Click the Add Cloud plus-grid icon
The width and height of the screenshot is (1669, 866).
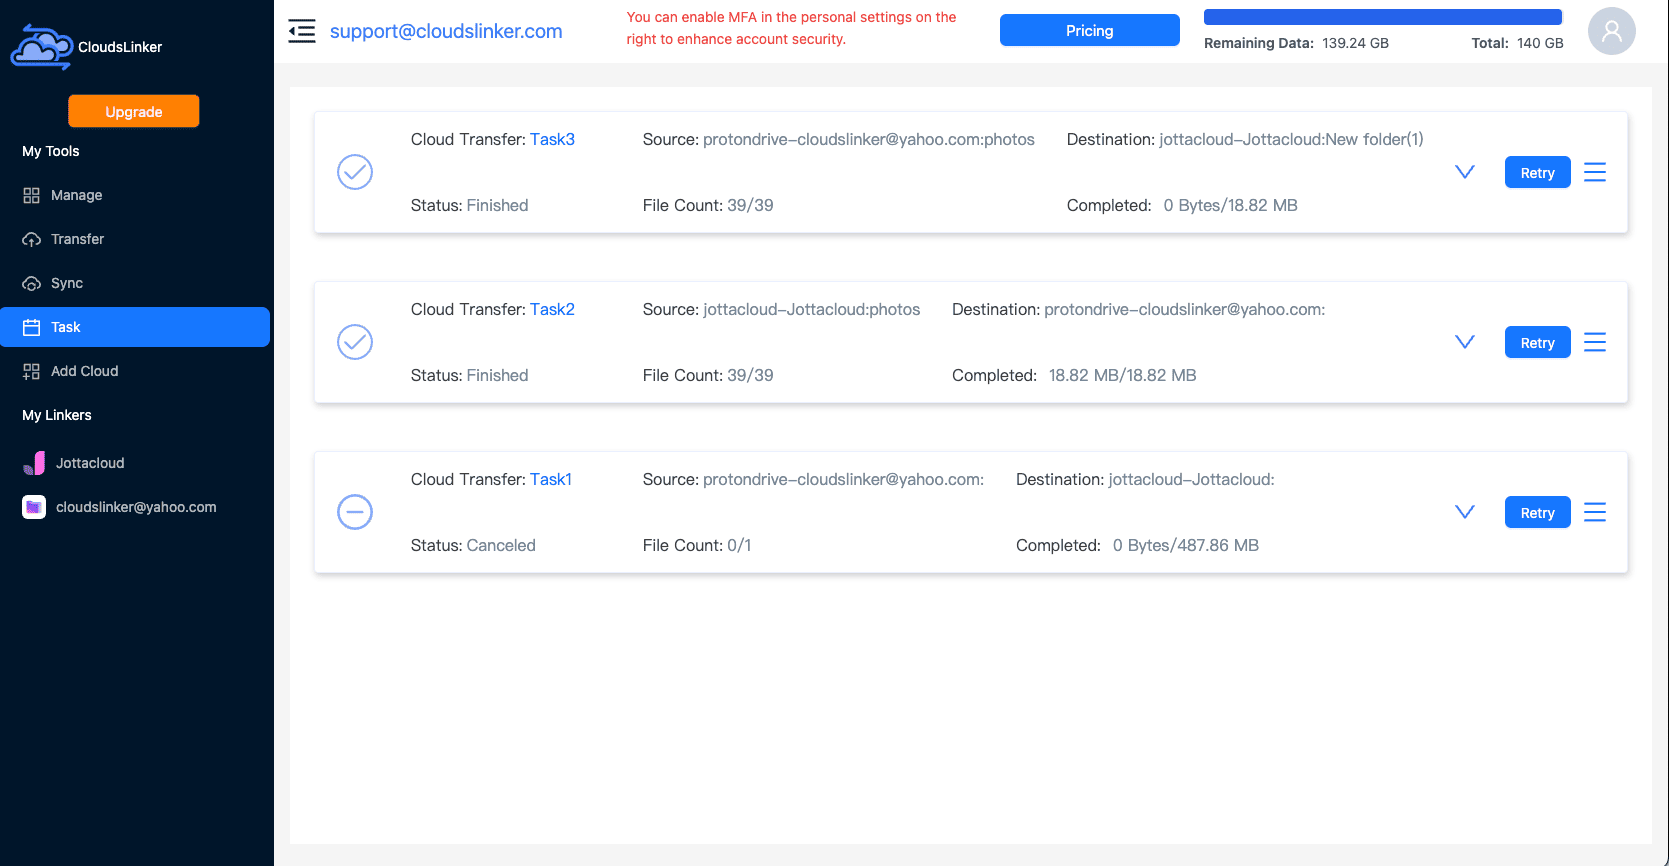click(32, 371)
